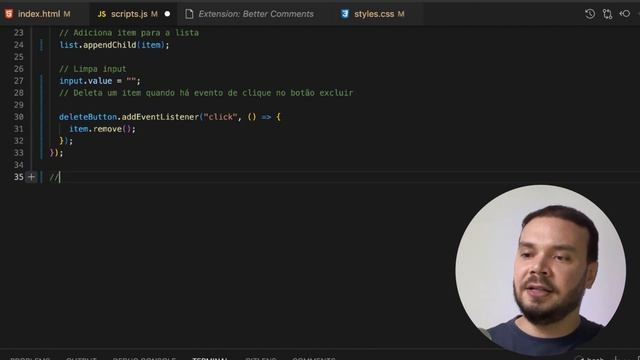This screenshot has height=360, width=640.
Task: Click line number 34 in the gutter
Action: 19,165
